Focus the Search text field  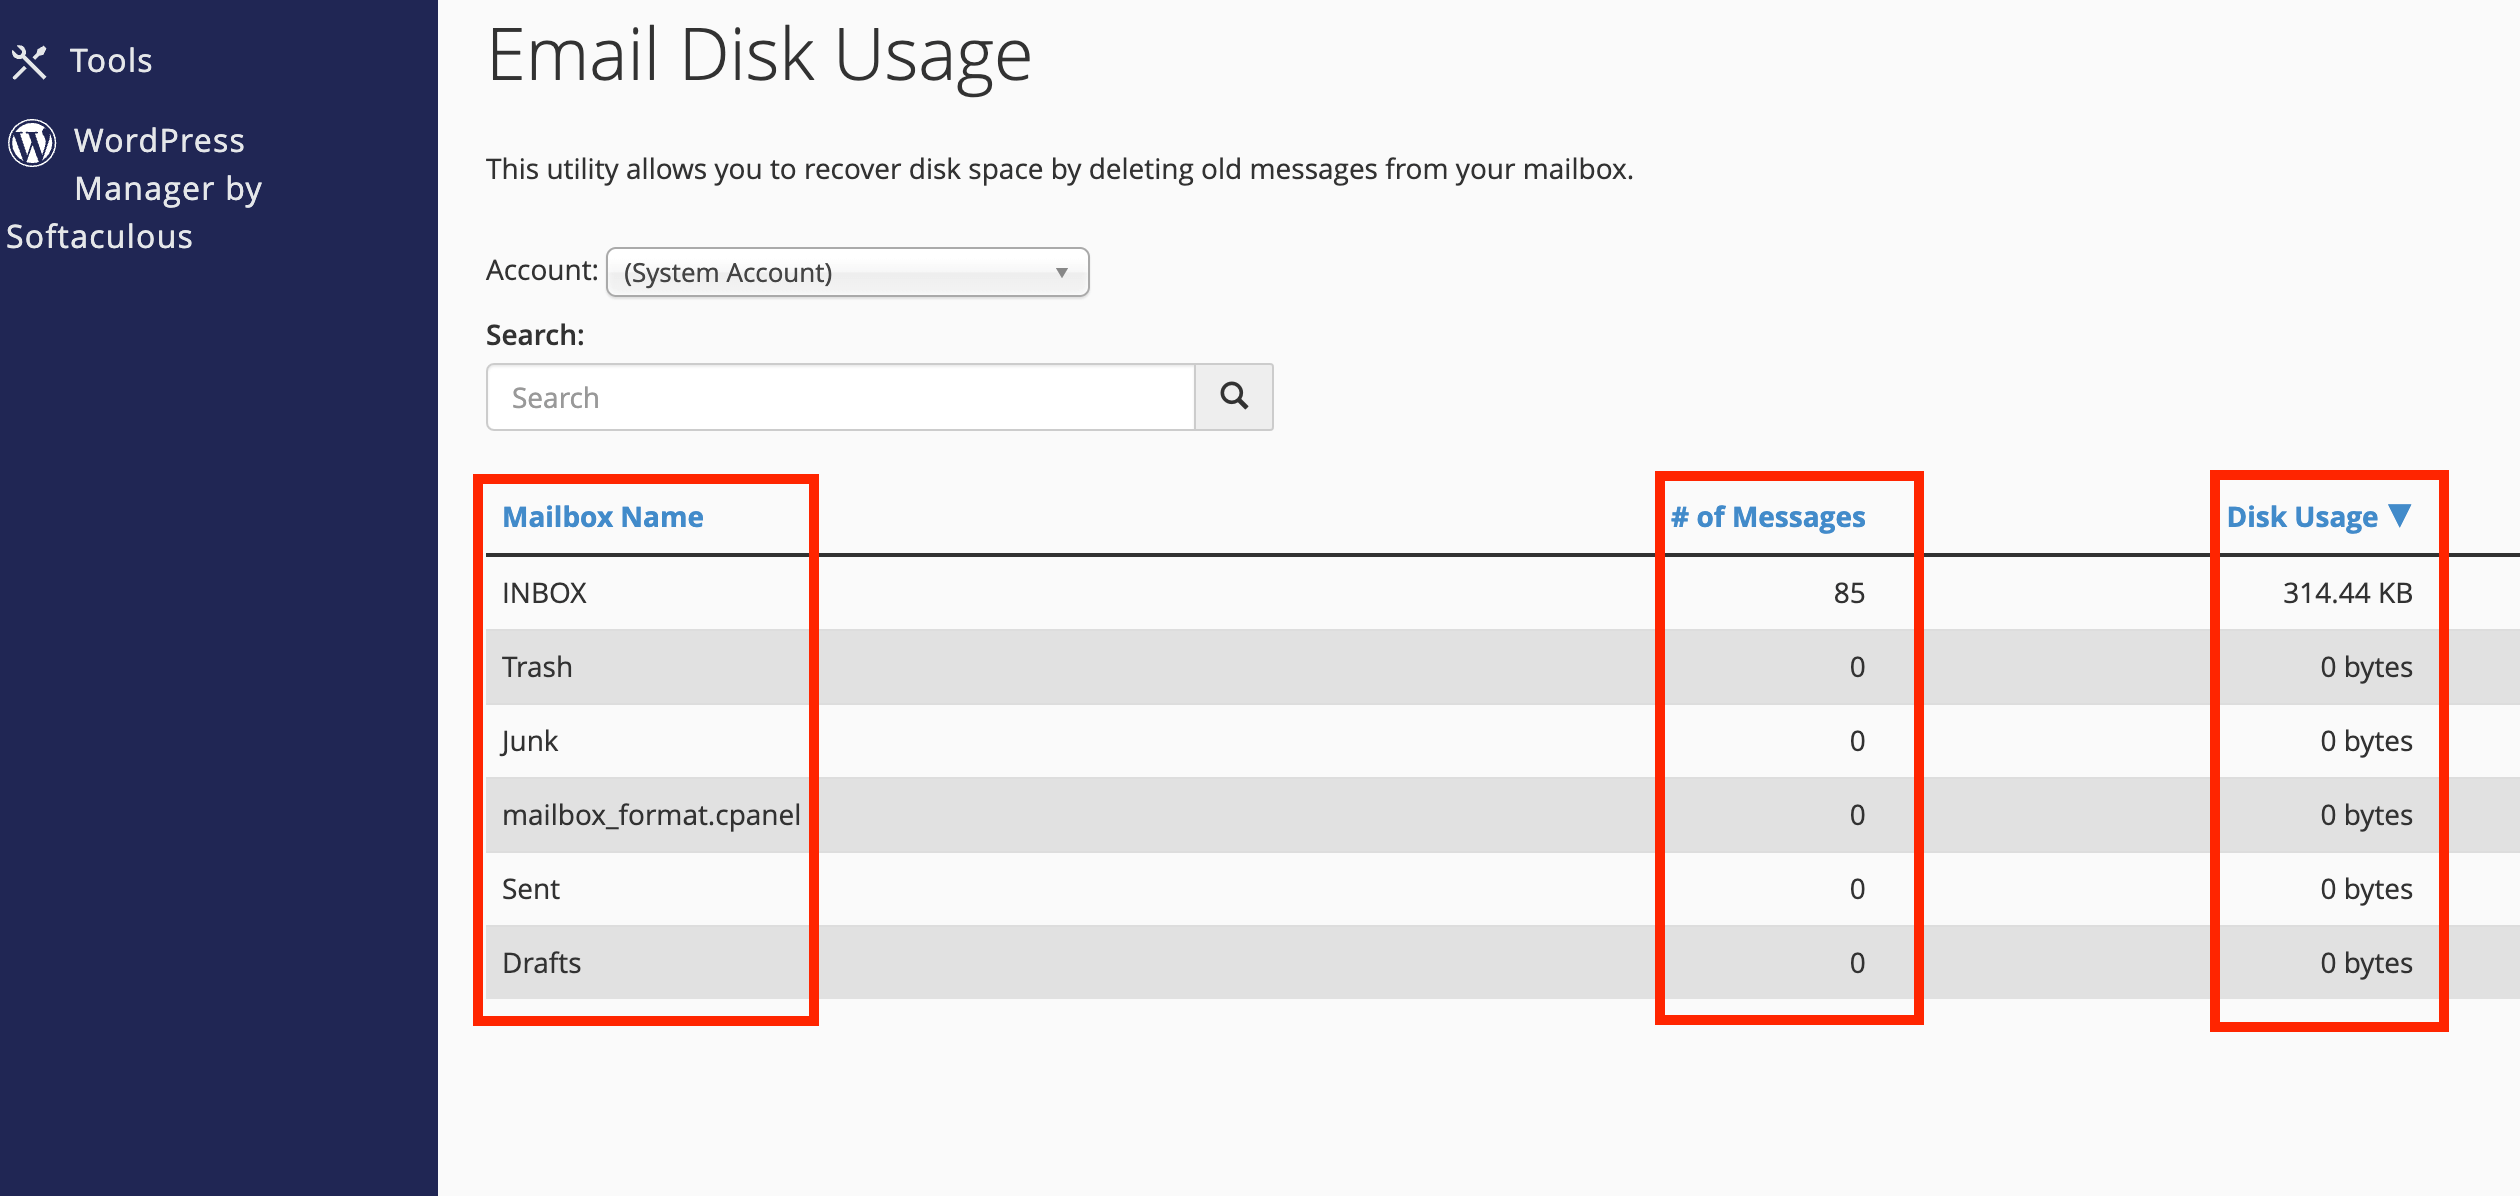840,397
